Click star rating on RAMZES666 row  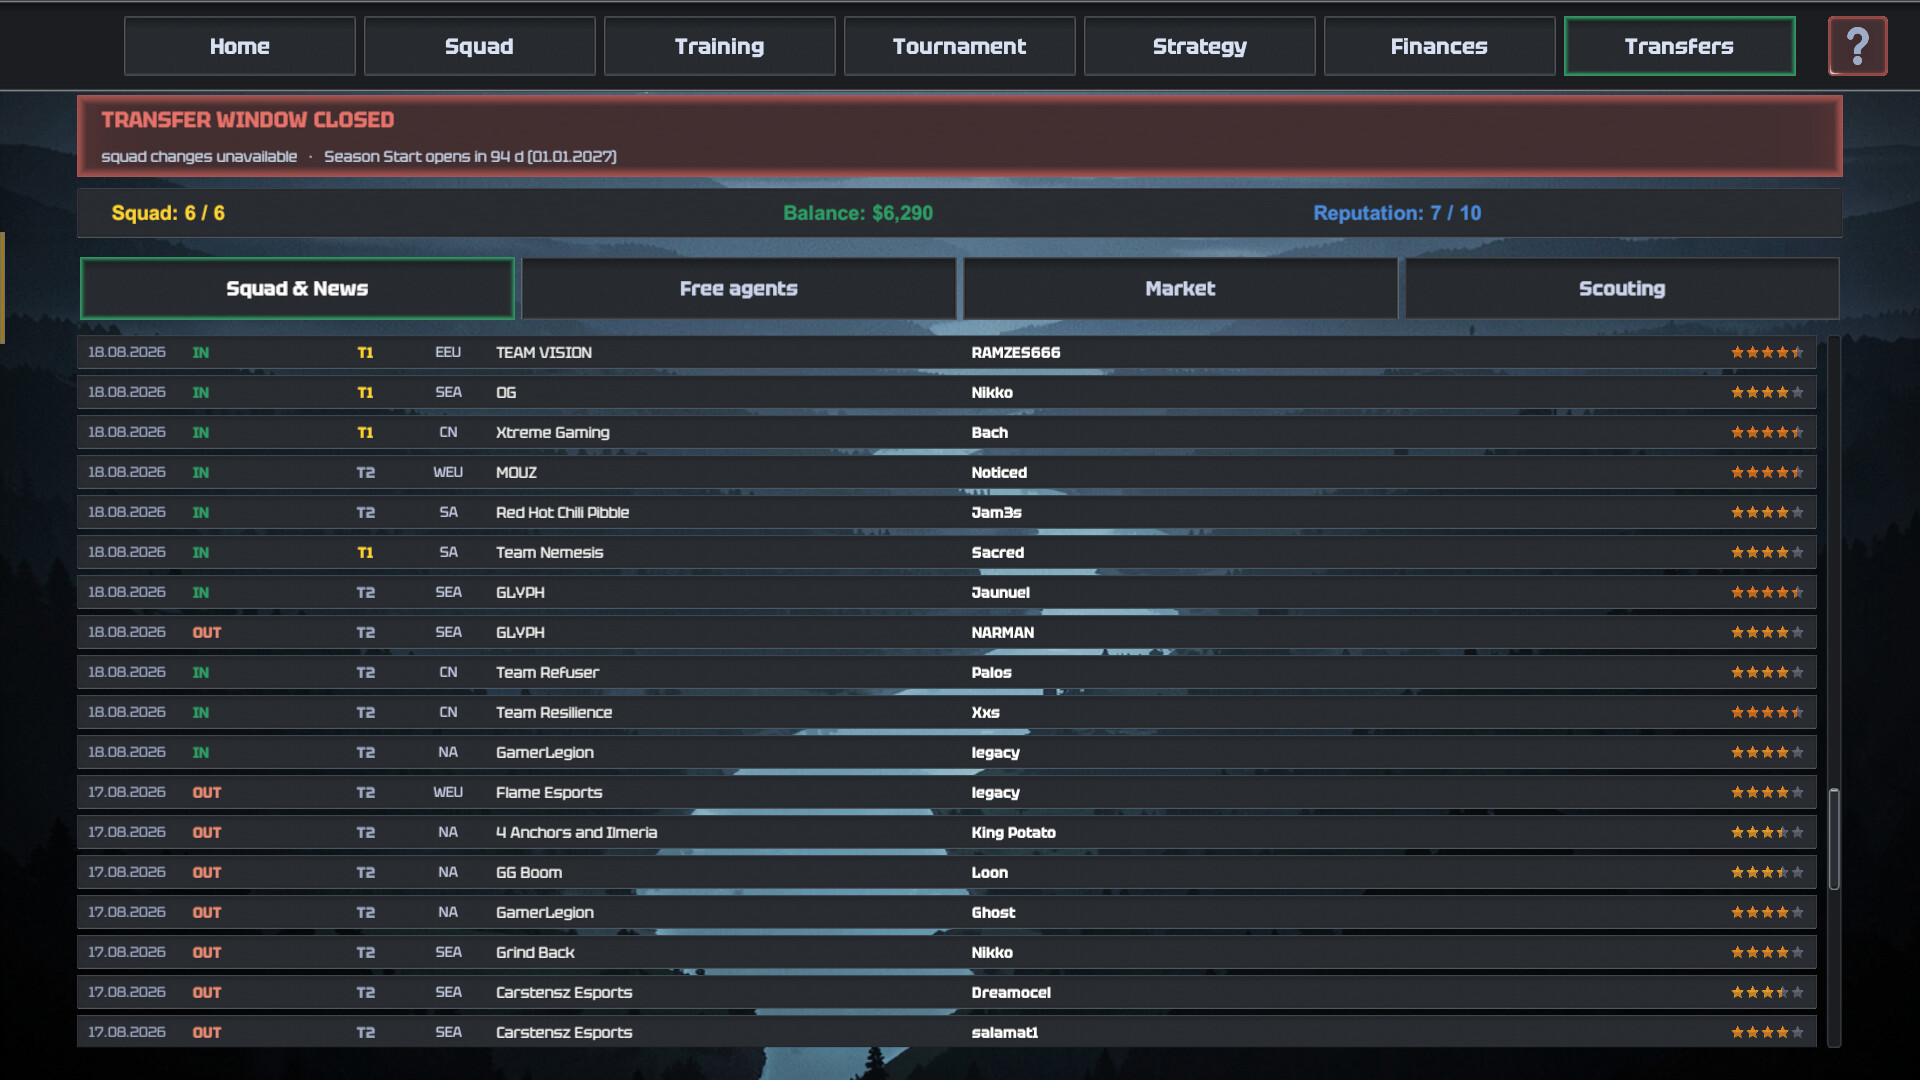coord(1767,352)
